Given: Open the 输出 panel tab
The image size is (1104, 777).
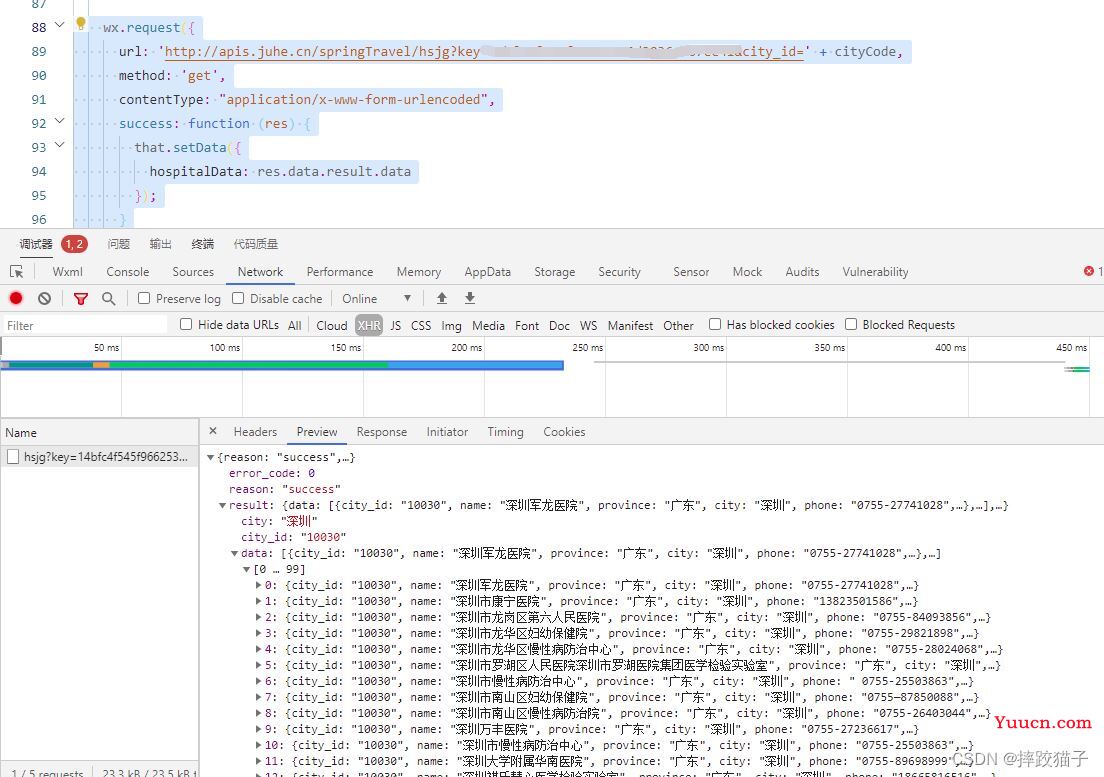Looking at the screenshot, I should [161, 244].
